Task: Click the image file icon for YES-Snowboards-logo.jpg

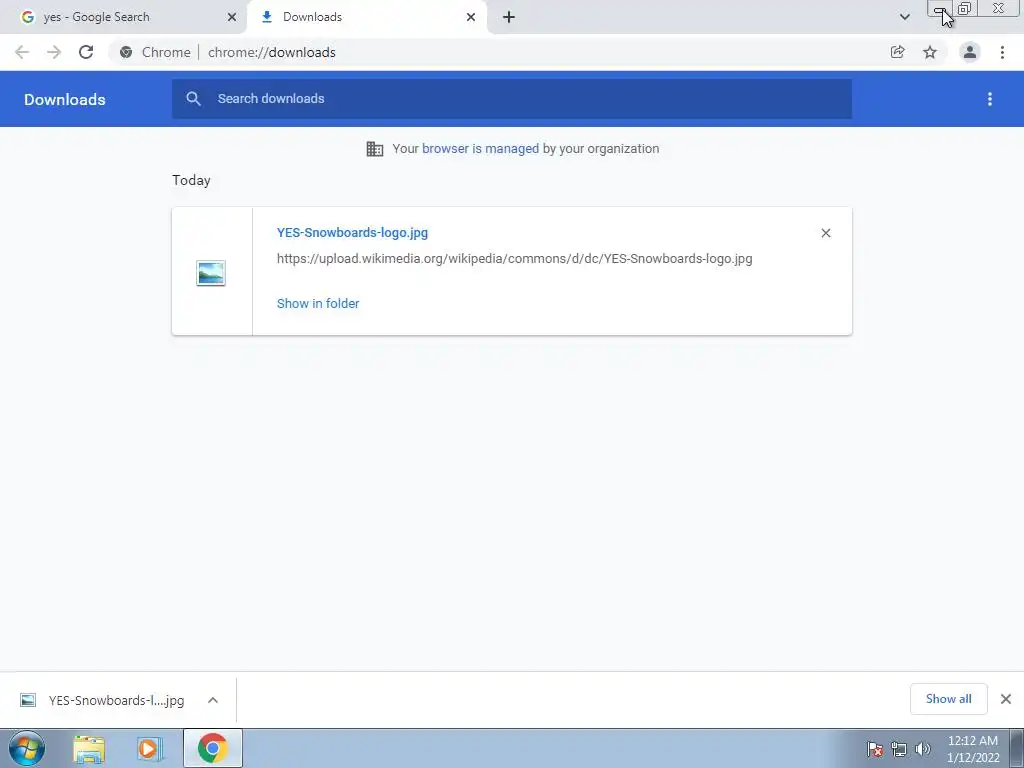Action: [x=211, y=273]
